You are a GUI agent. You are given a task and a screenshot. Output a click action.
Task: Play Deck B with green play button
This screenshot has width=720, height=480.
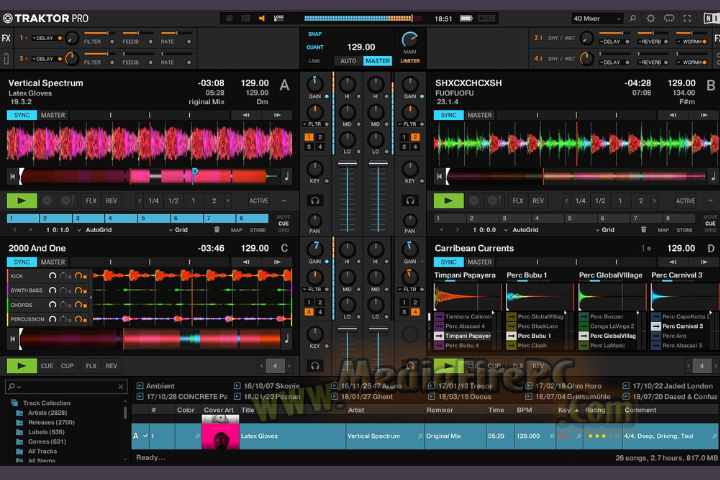[x=449, y=201]
